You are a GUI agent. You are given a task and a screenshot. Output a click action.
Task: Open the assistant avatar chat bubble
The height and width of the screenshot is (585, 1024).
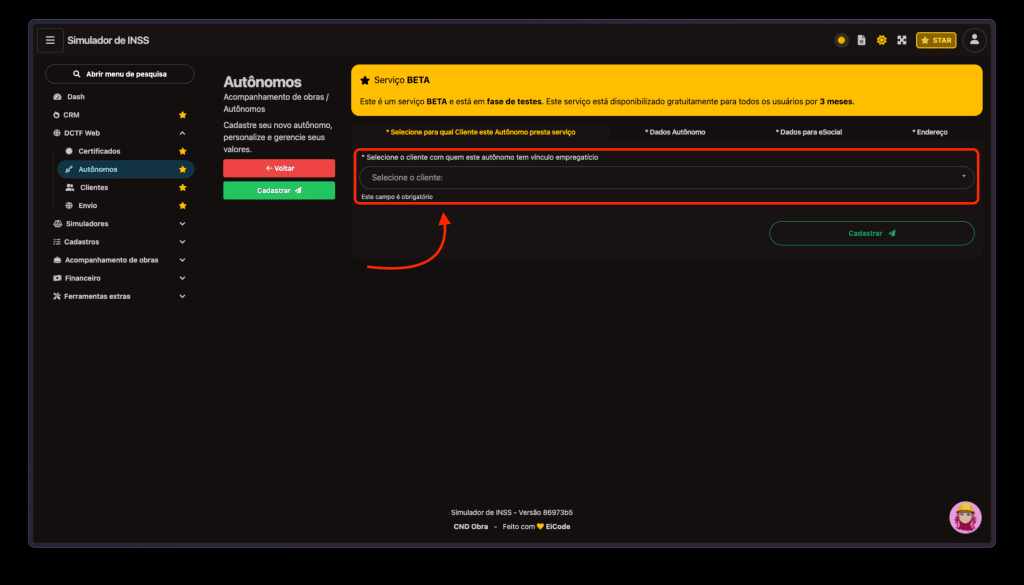[x=965, y=518]
